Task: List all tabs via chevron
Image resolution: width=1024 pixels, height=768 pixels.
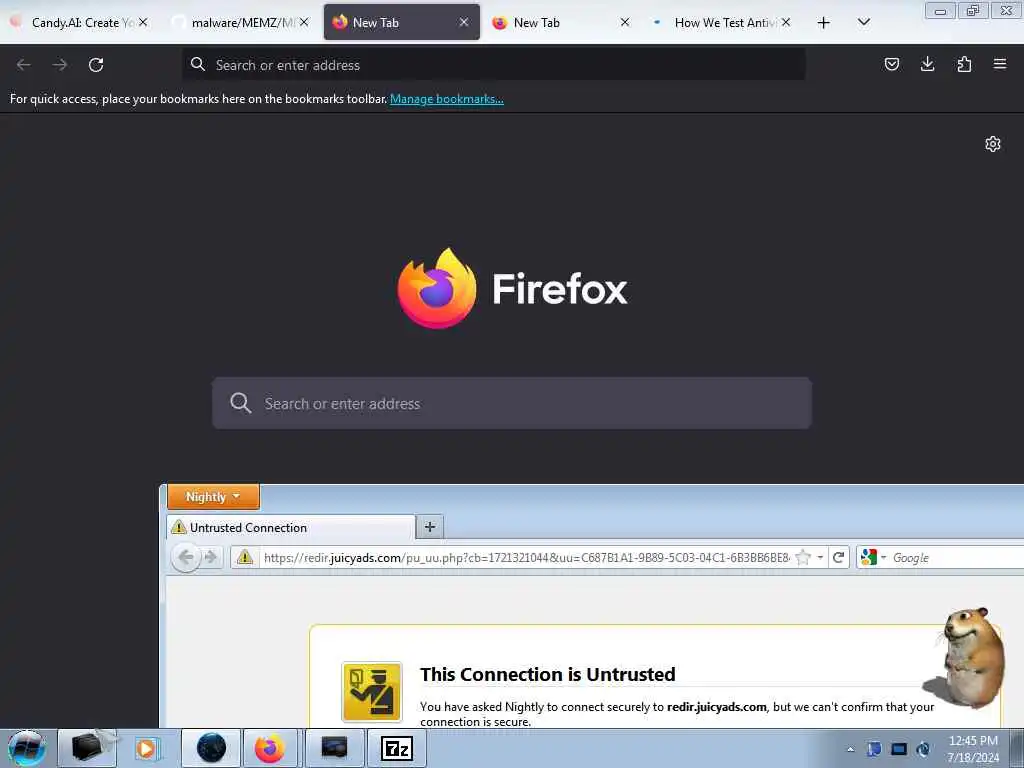Action: pos(863,22)
